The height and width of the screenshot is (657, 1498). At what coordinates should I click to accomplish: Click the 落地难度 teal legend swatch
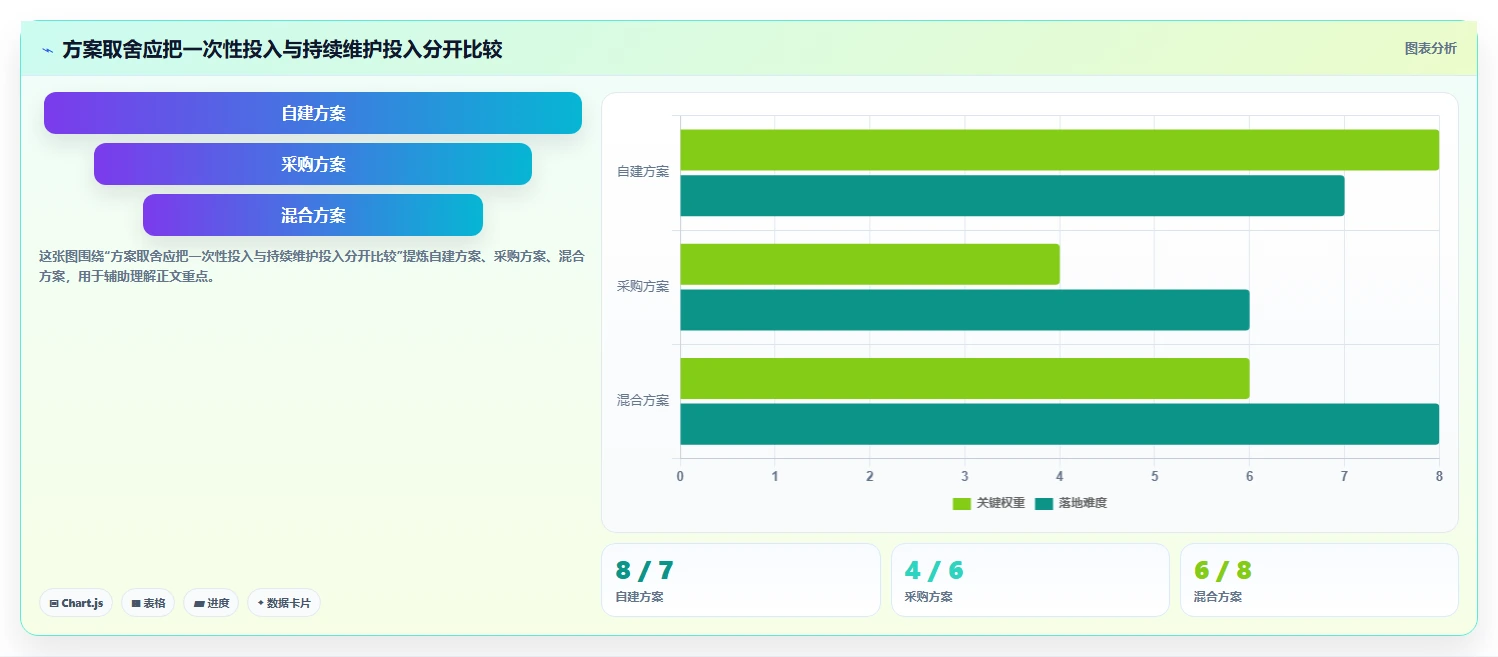tap(1043, 503)
